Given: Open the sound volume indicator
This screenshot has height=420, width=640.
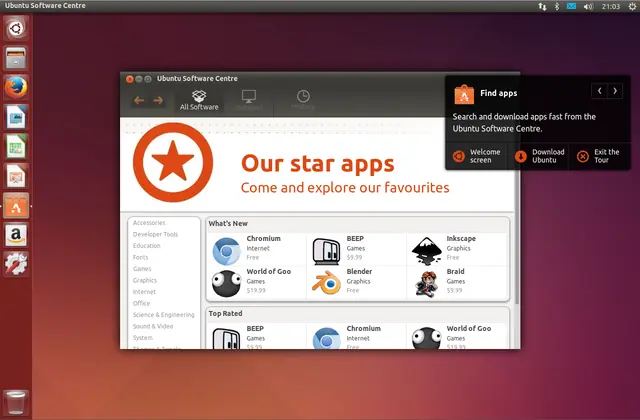Looking at the screenshot, I should click(588, 6).
